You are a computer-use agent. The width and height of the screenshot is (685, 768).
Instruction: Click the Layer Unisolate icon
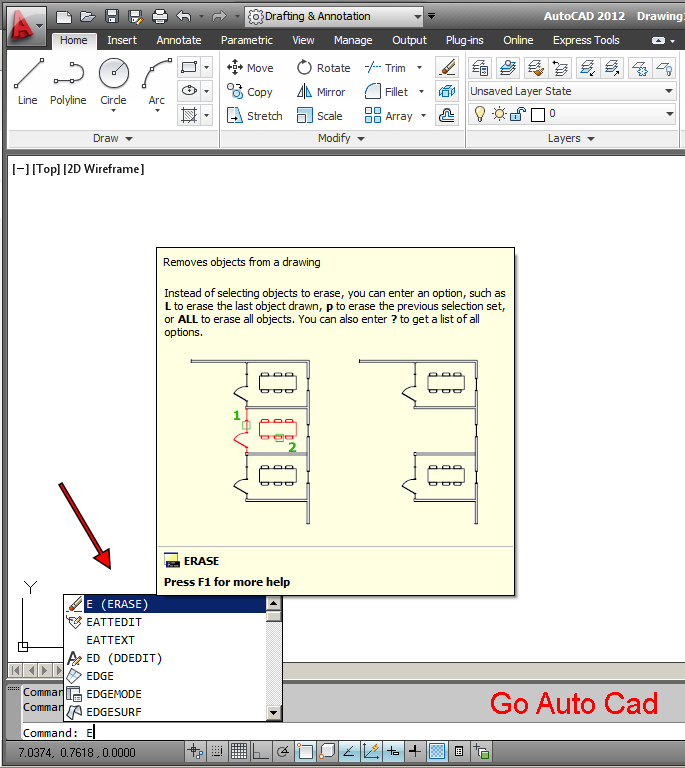click(x=612, y=68)
